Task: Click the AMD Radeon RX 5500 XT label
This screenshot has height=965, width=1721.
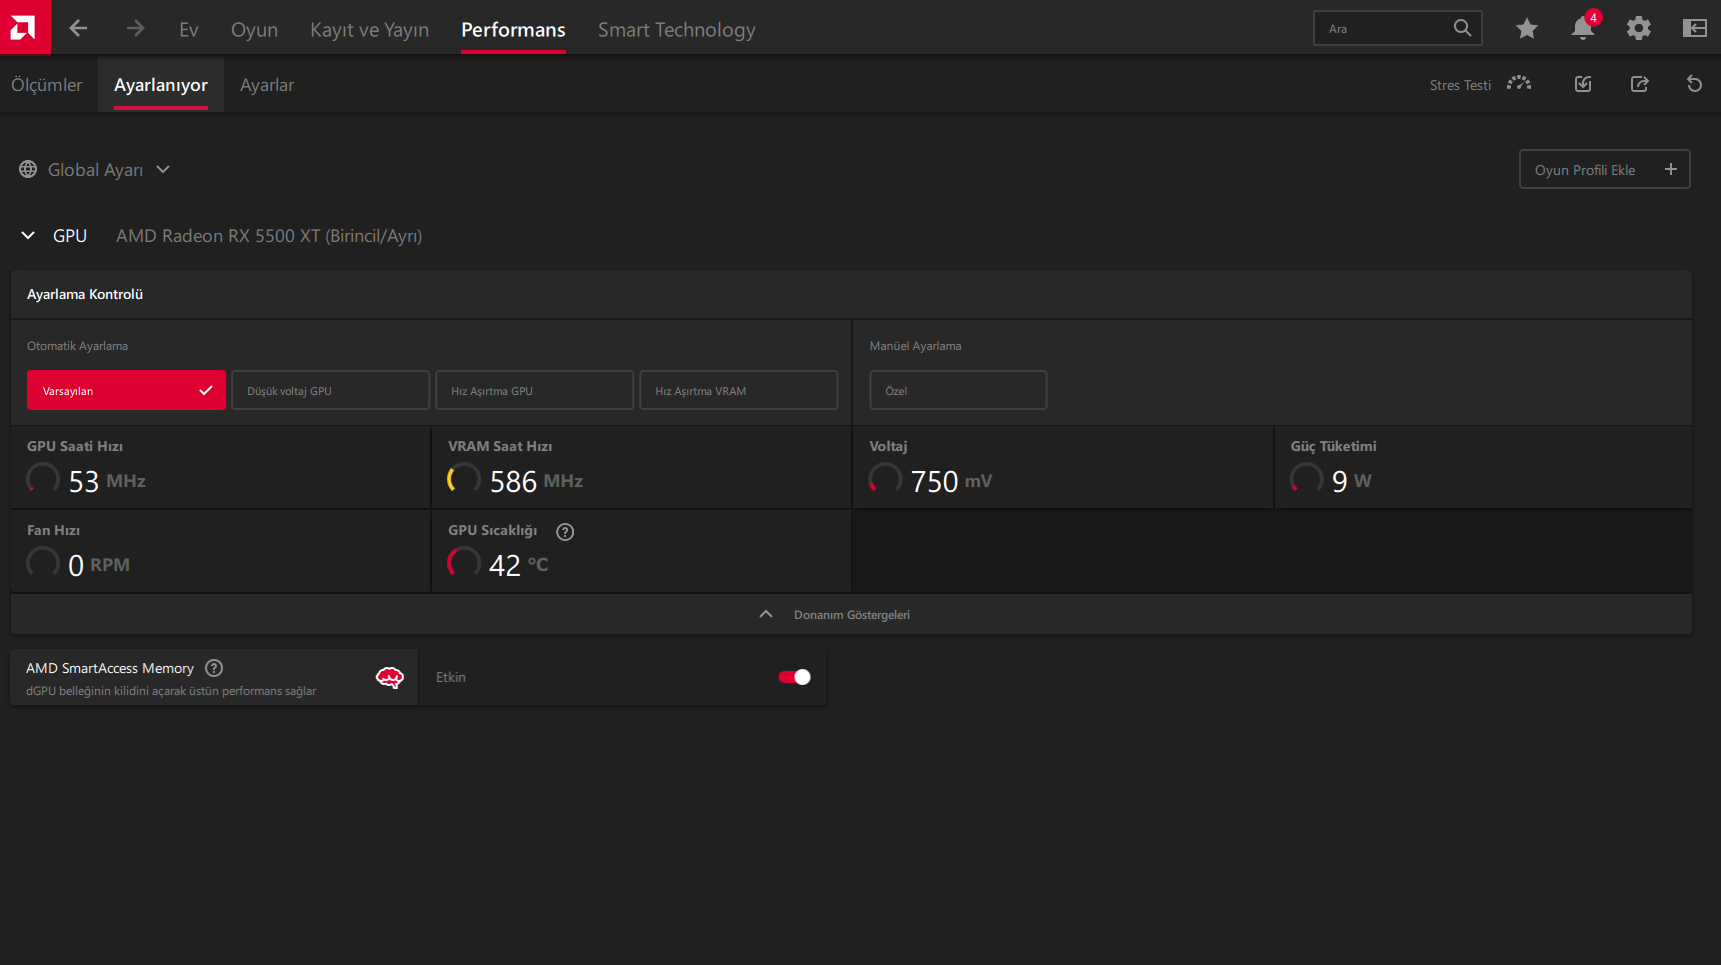Action: click(269, 236)
